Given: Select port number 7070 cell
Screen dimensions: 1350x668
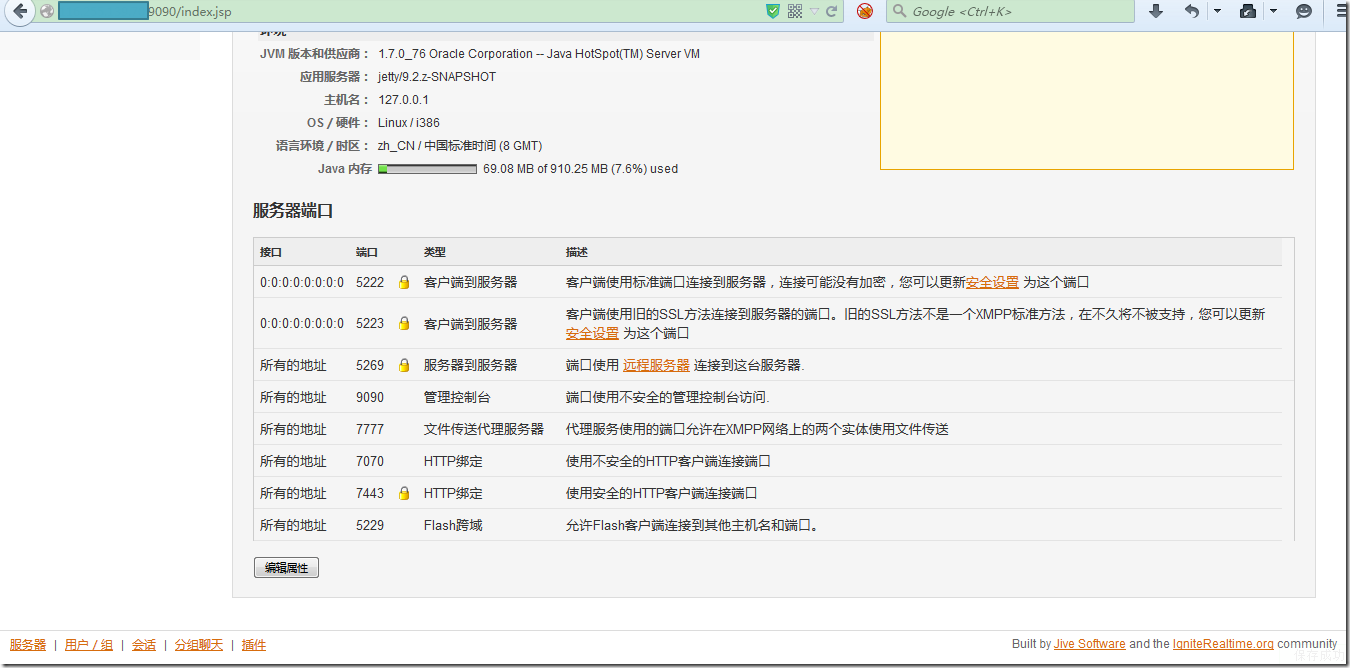Looking at the screenshot, I should [x=370, y=461].
